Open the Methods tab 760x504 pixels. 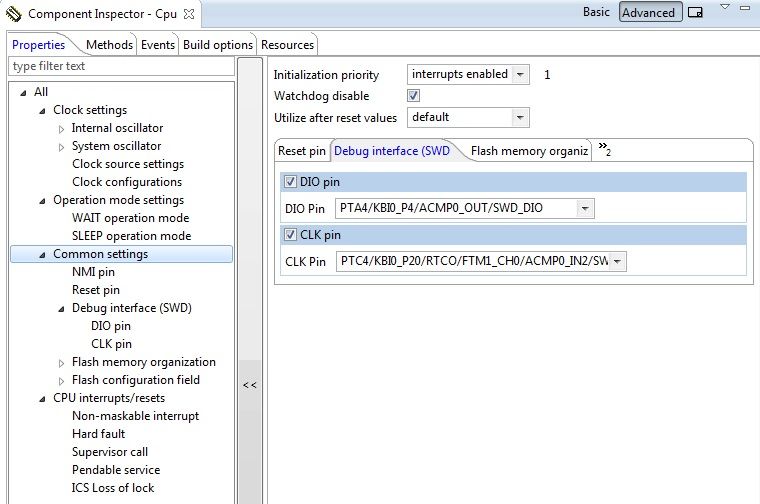tap(109, 45)
